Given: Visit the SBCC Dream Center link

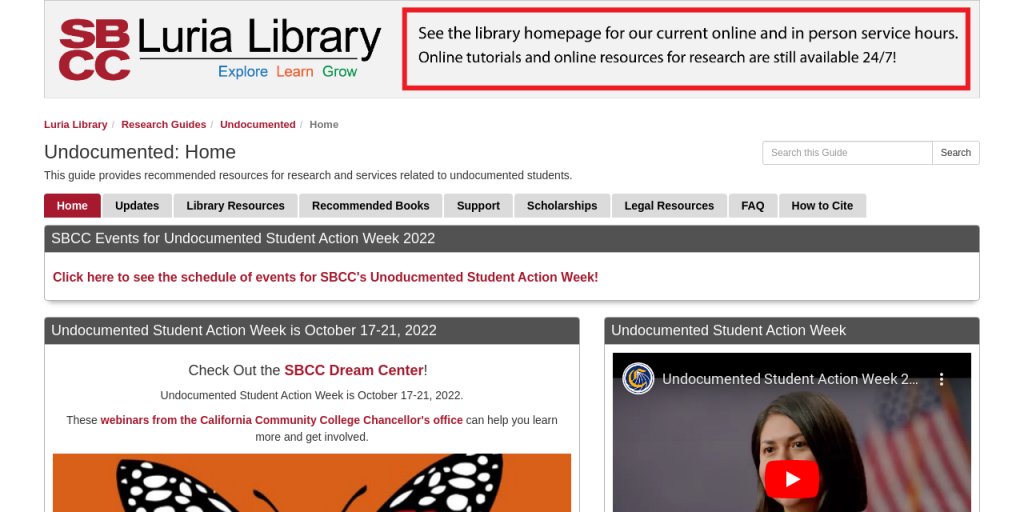Looking at the screenshot, I should tap(353, 370).
